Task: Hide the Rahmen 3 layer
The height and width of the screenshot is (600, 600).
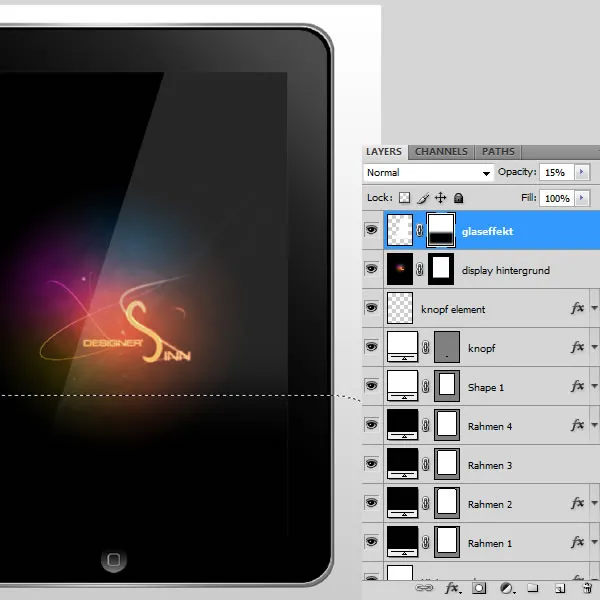Action: point(371,464)
